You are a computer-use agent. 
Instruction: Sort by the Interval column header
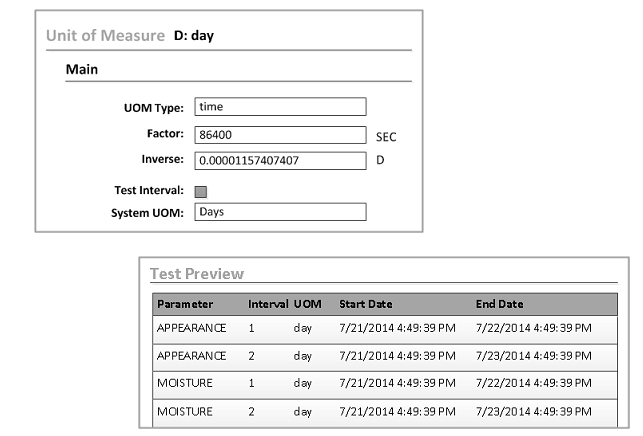click(267, 304)
